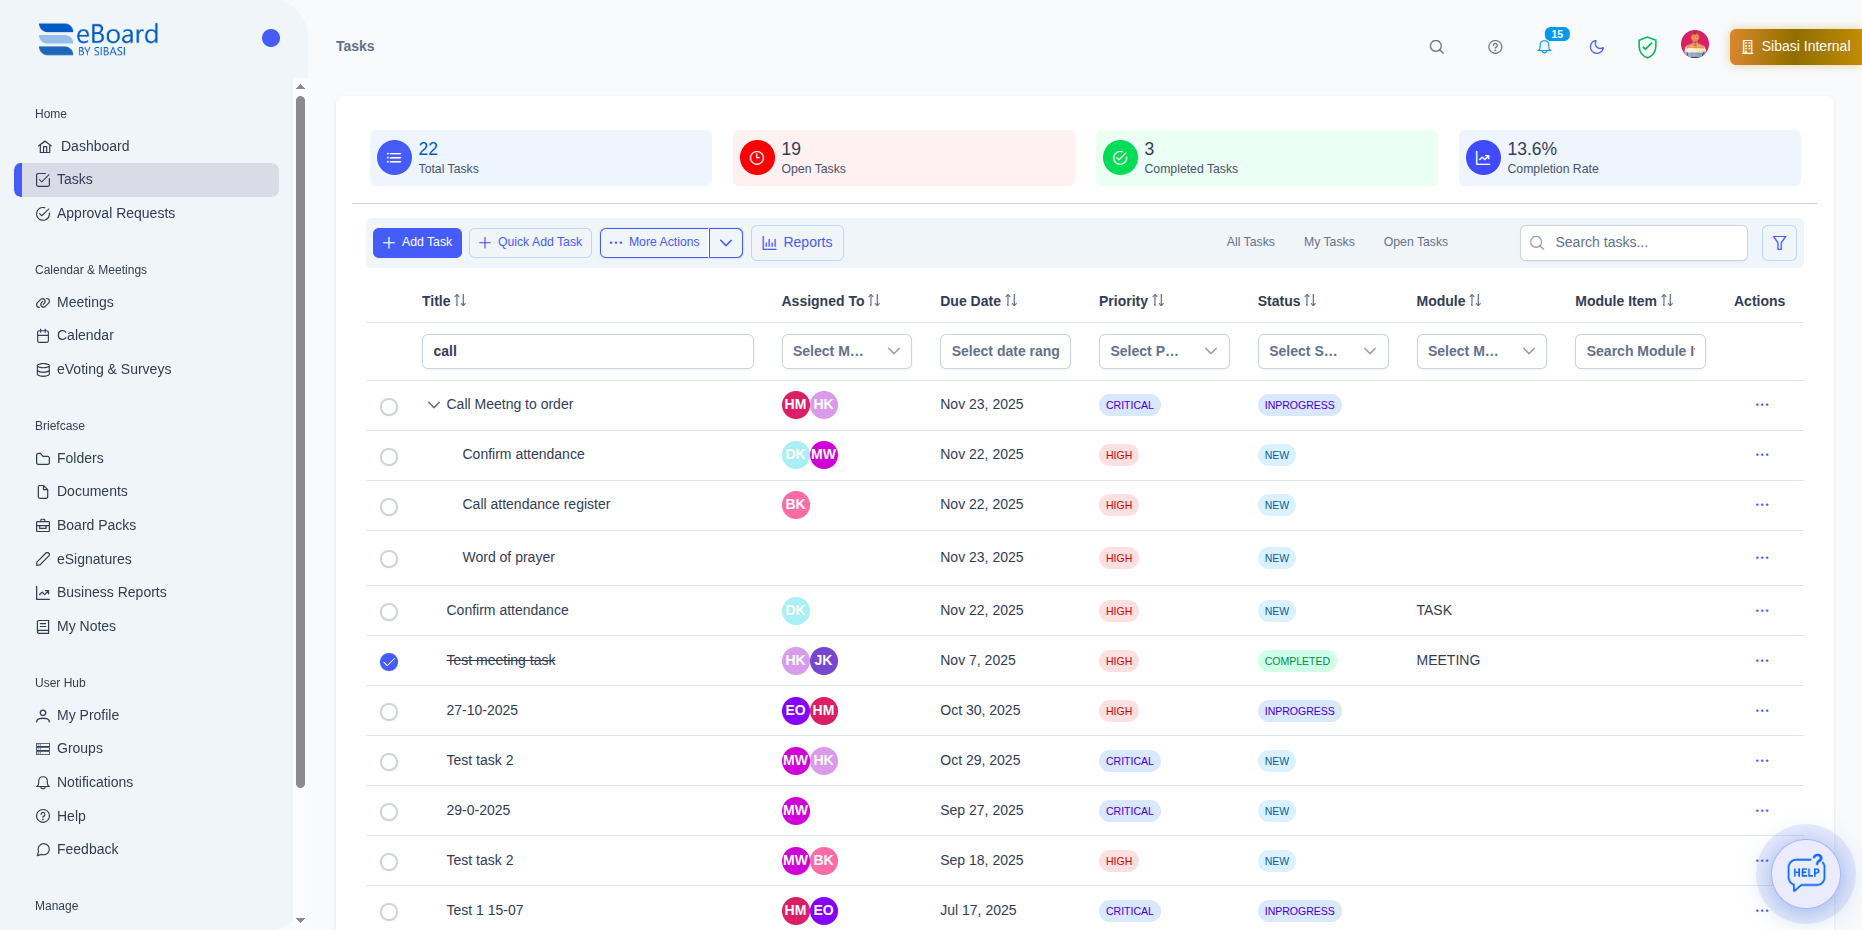Viewport: 1862px width, 930px height.
Task: Open the filter funnel icon
Action: (x=1779, y=243)
